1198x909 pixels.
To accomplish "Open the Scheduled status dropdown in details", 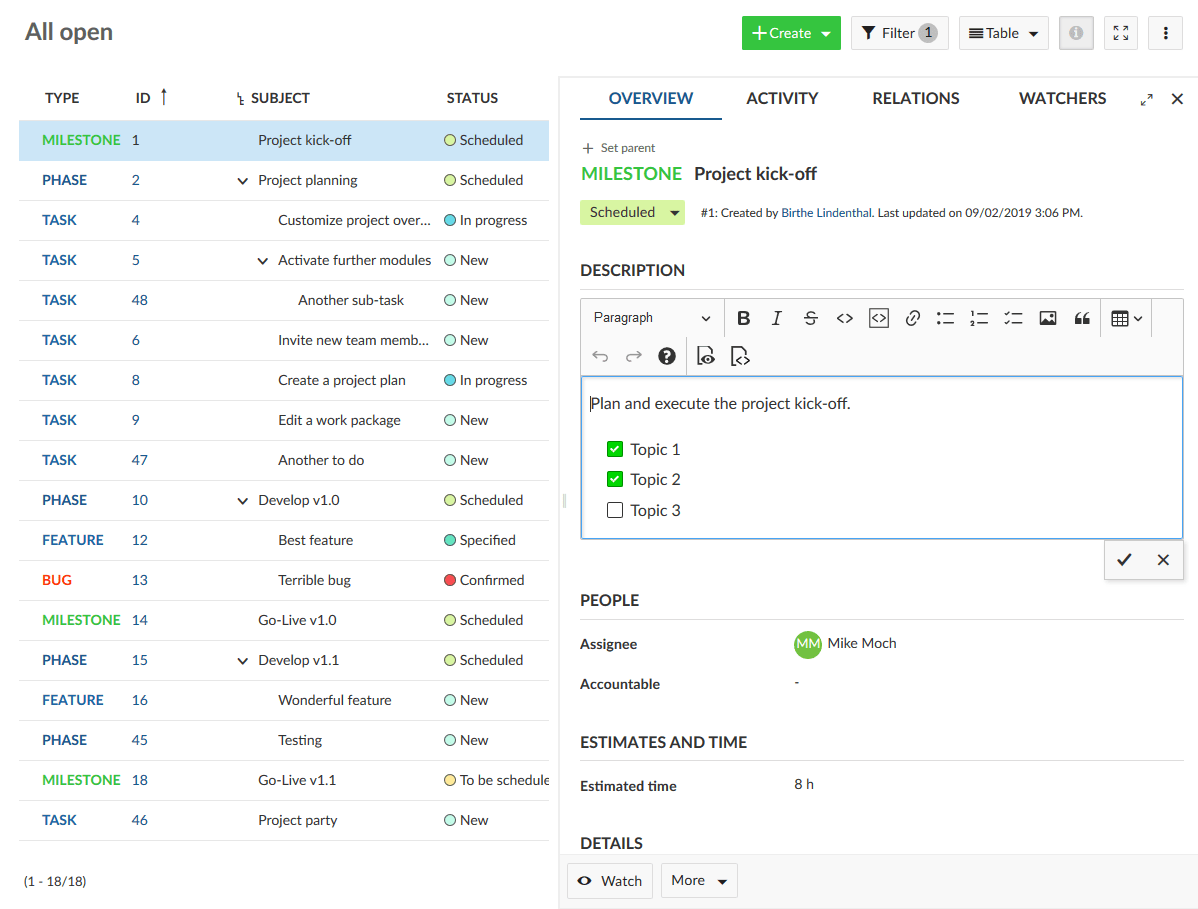I will pos(632,212).
